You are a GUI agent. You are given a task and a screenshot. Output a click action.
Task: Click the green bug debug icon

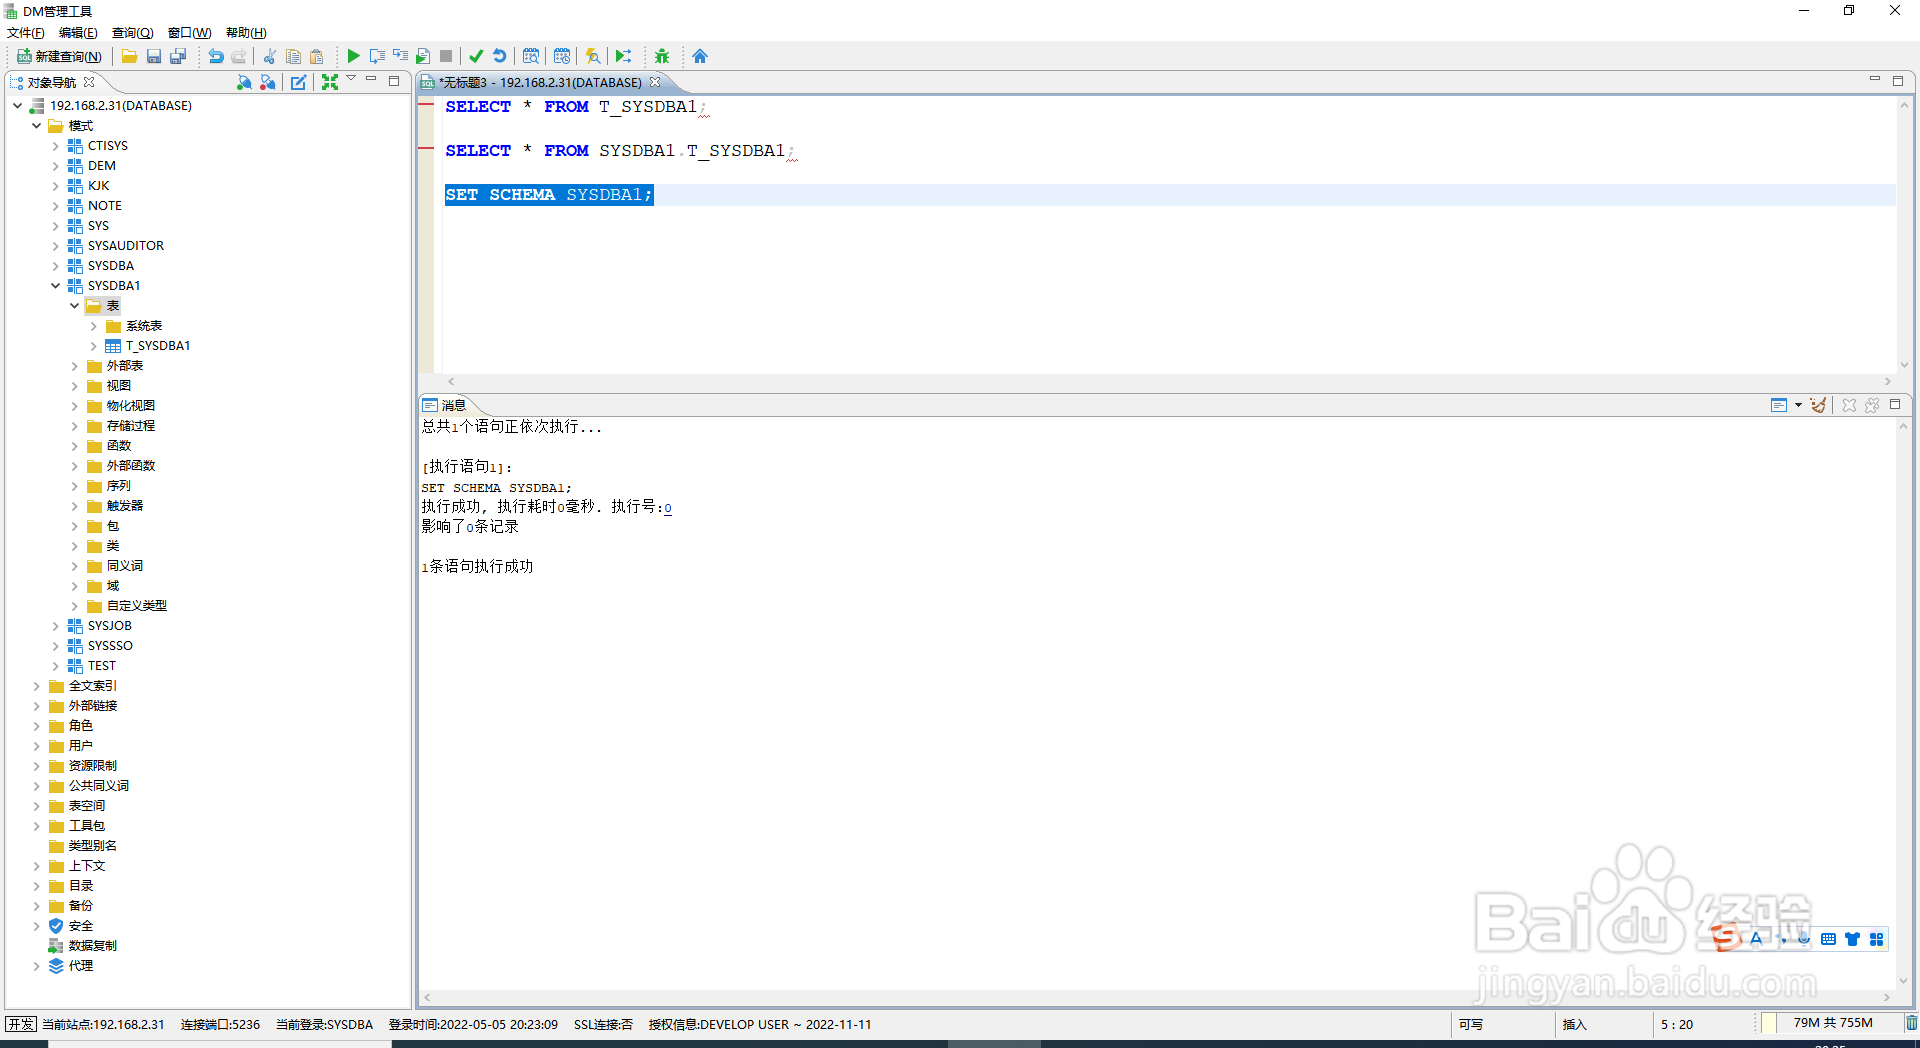coord(662,57)
